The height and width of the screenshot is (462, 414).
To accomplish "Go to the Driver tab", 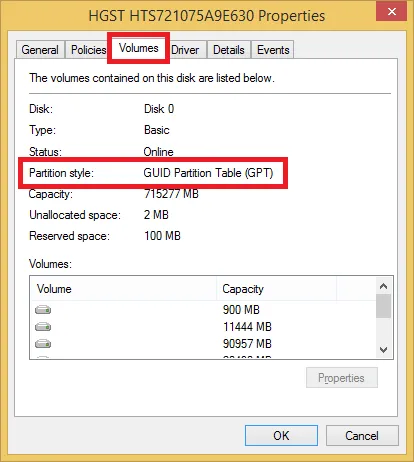I will [x=185, y=50].
